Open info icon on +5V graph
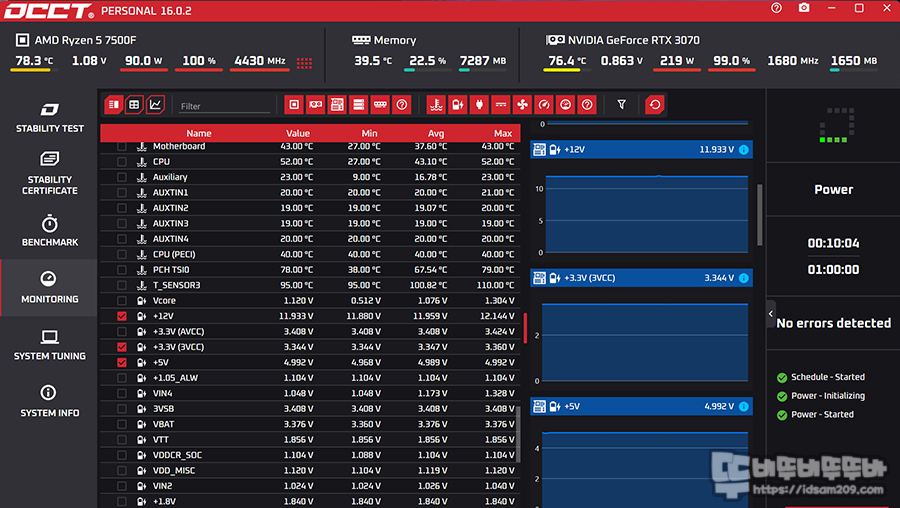The height and width of the screenshot is (508, 900). point(744,406)
